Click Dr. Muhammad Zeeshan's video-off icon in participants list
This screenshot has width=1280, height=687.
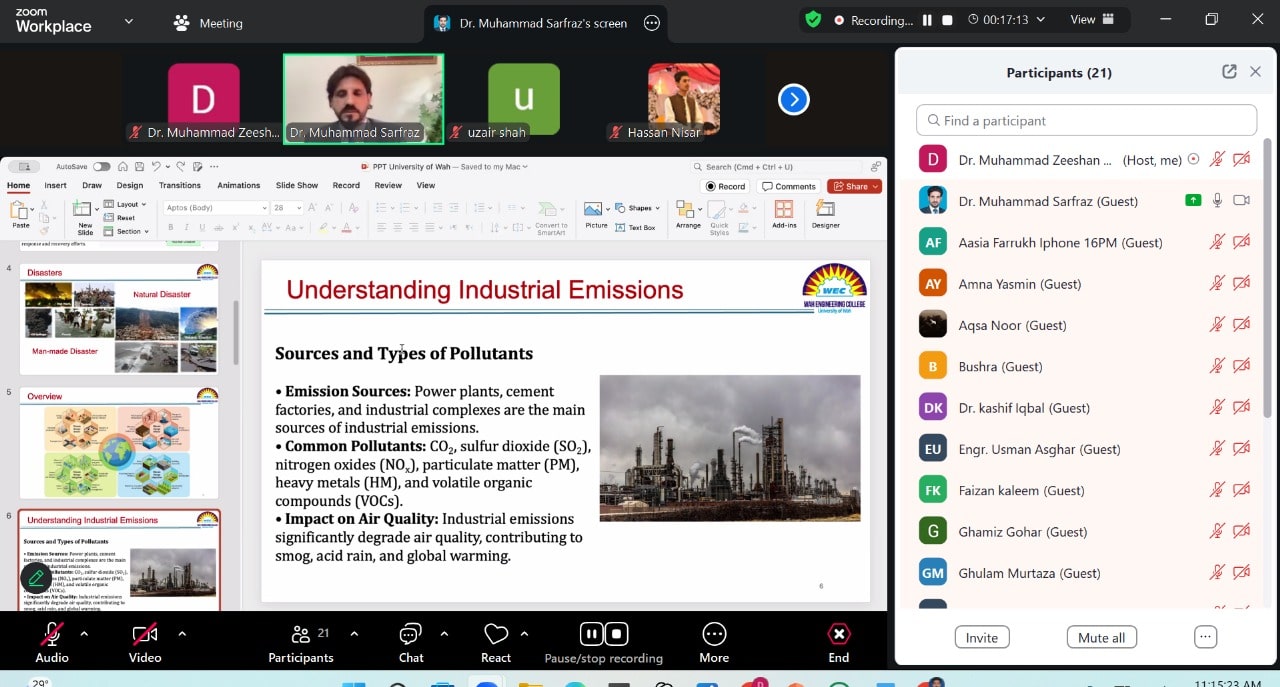tap(1242, 160)
